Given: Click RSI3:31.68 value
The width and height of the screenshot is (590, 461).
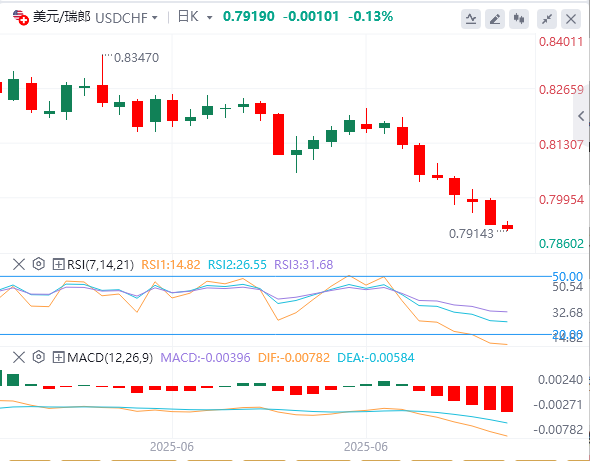Looking at the screenshot, I should [304, 265].
